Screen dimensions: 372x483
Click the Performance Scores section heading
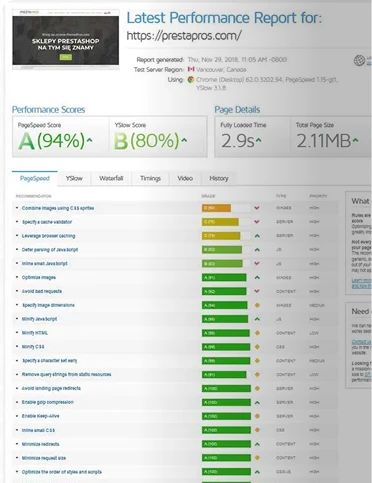tap(48, 110)
